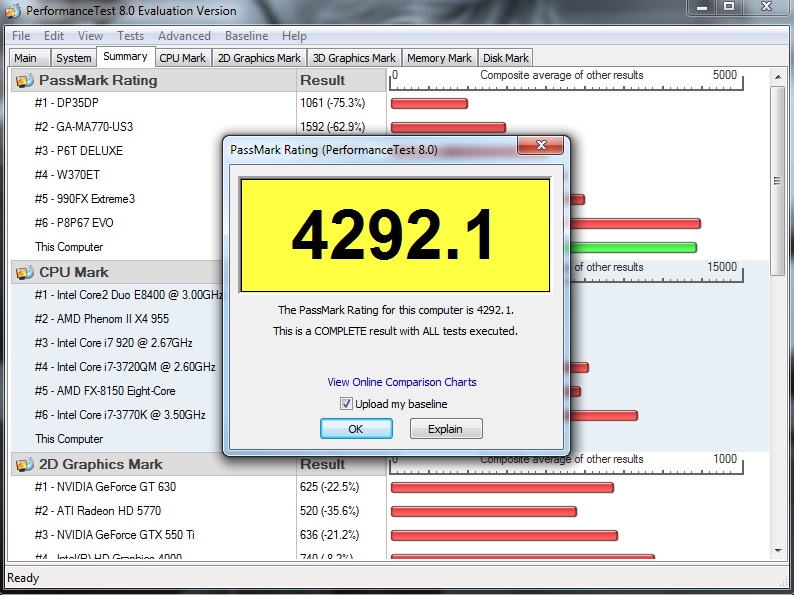Click the vertical scrollbar down arrow
The image size is (794, 595).
click(778, 551)
